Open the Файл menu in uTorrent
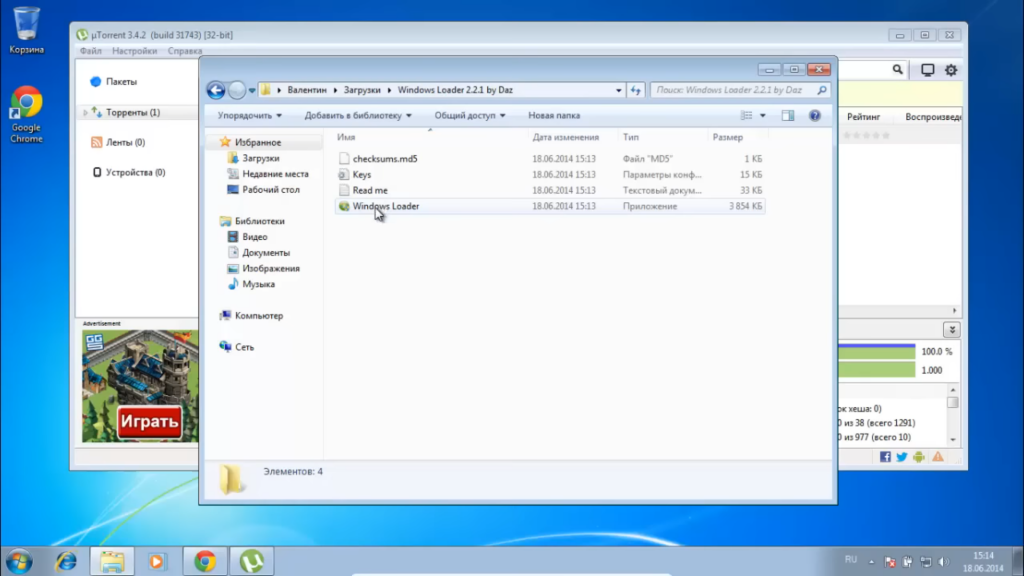 [x=91, y=51]
